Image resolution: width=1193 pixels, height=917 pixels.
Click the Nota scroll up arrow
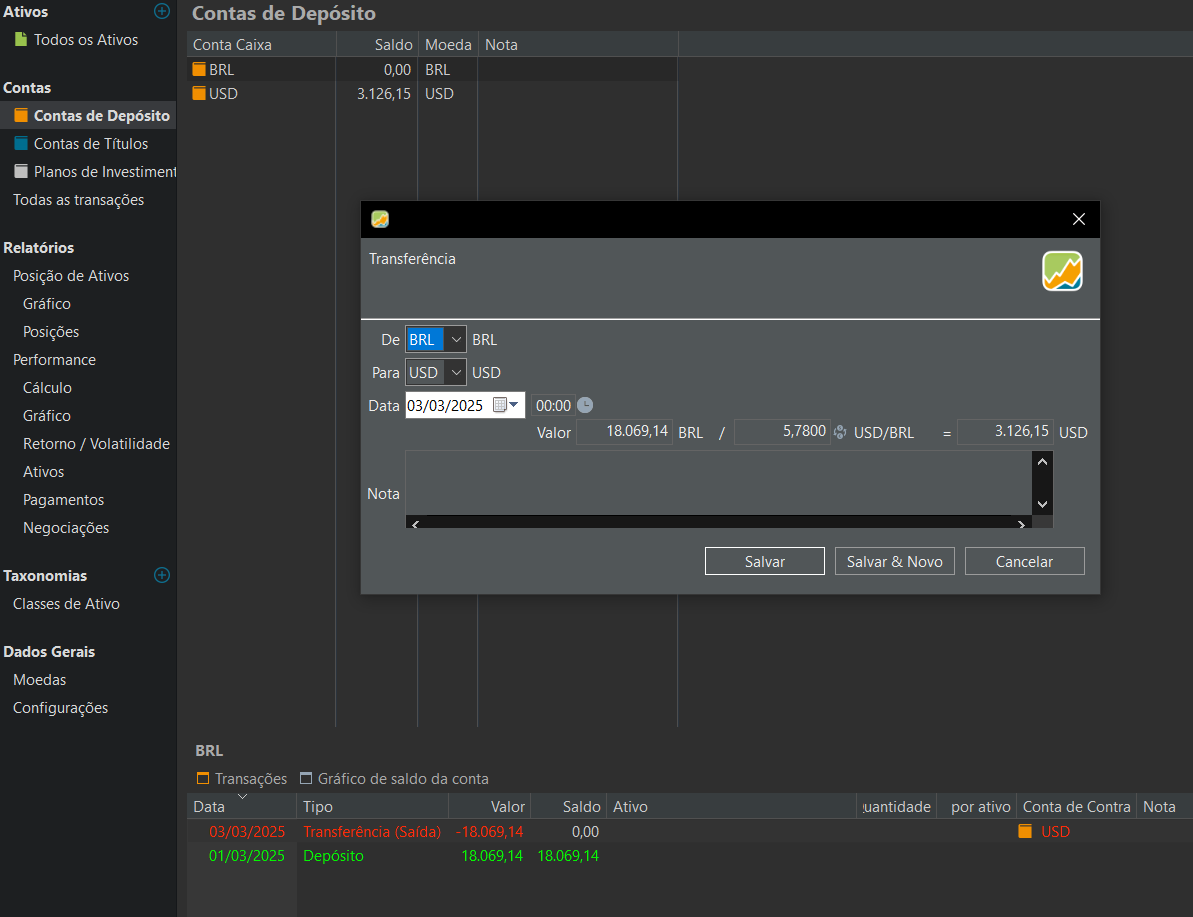point(1042,462)
